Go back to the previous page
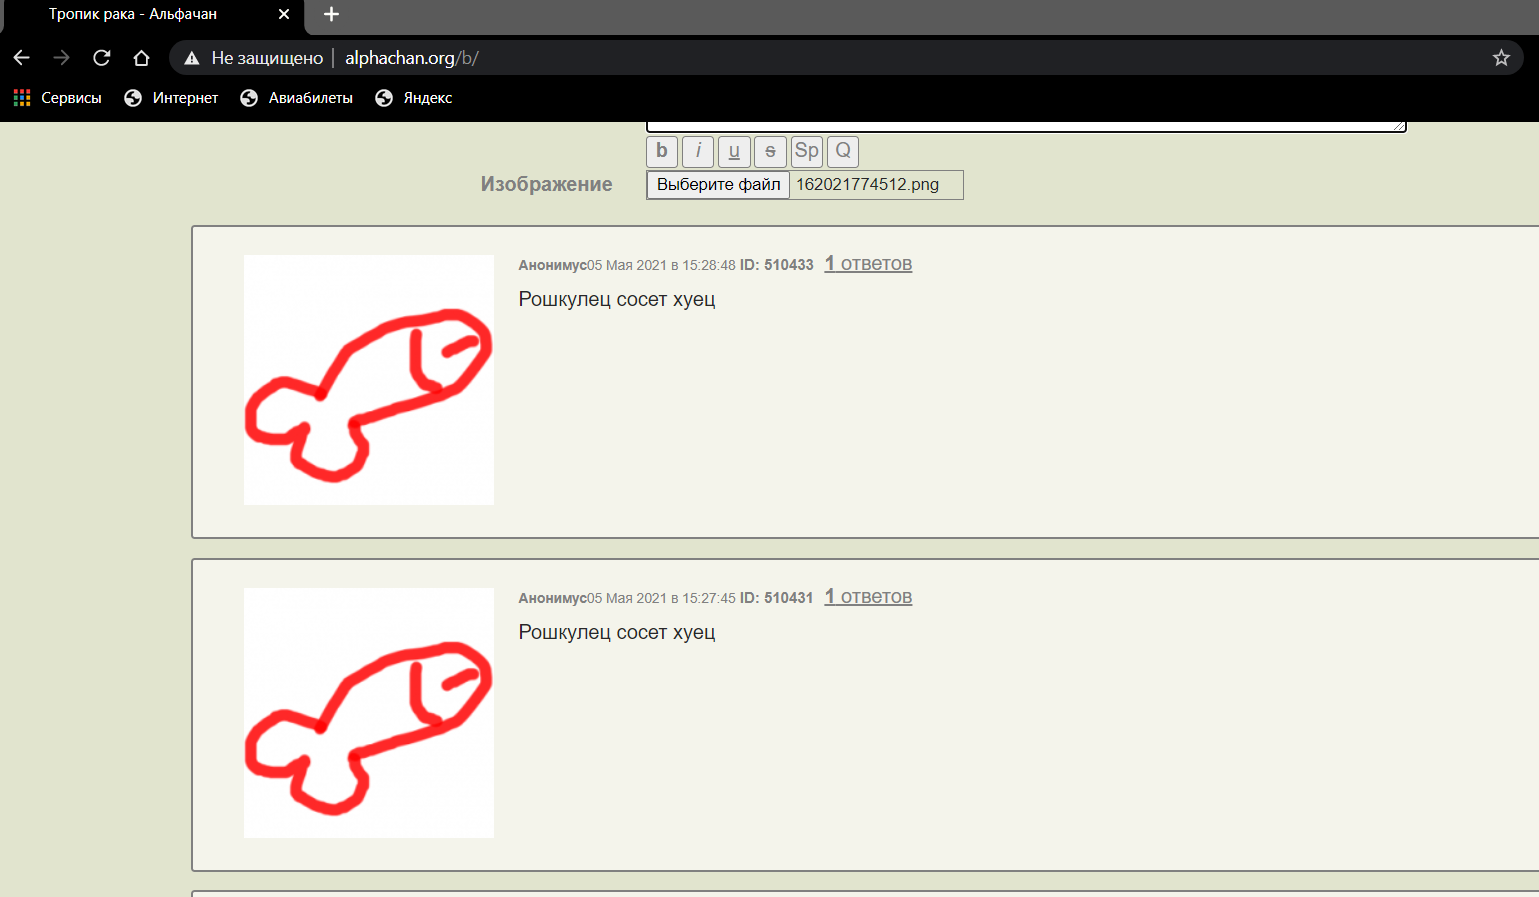 21,58
